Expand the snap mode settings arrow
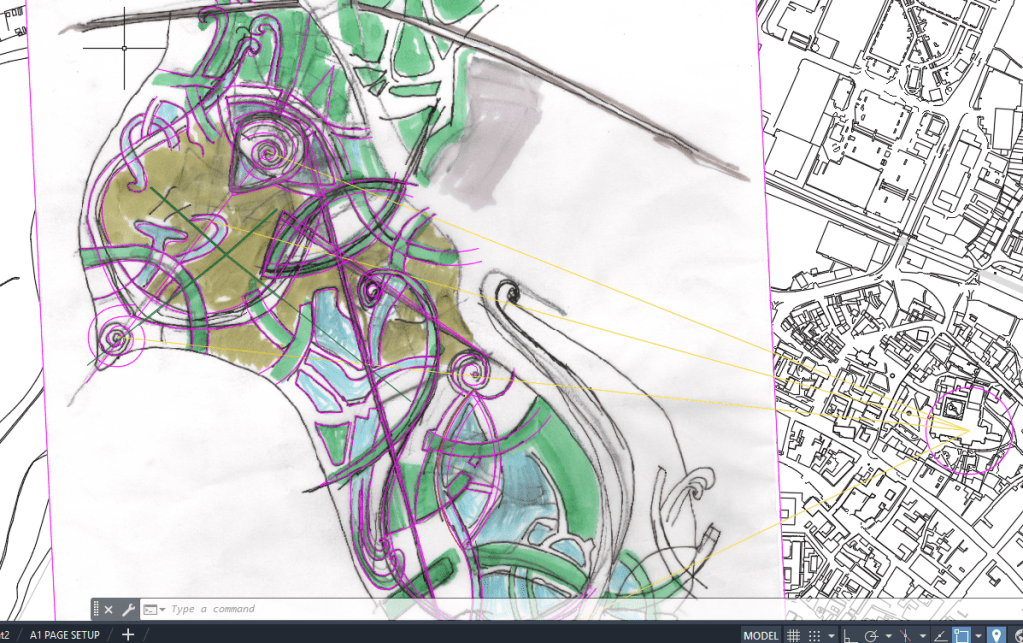Viewport: 1023px width, 643px height. tap(831, 636)
